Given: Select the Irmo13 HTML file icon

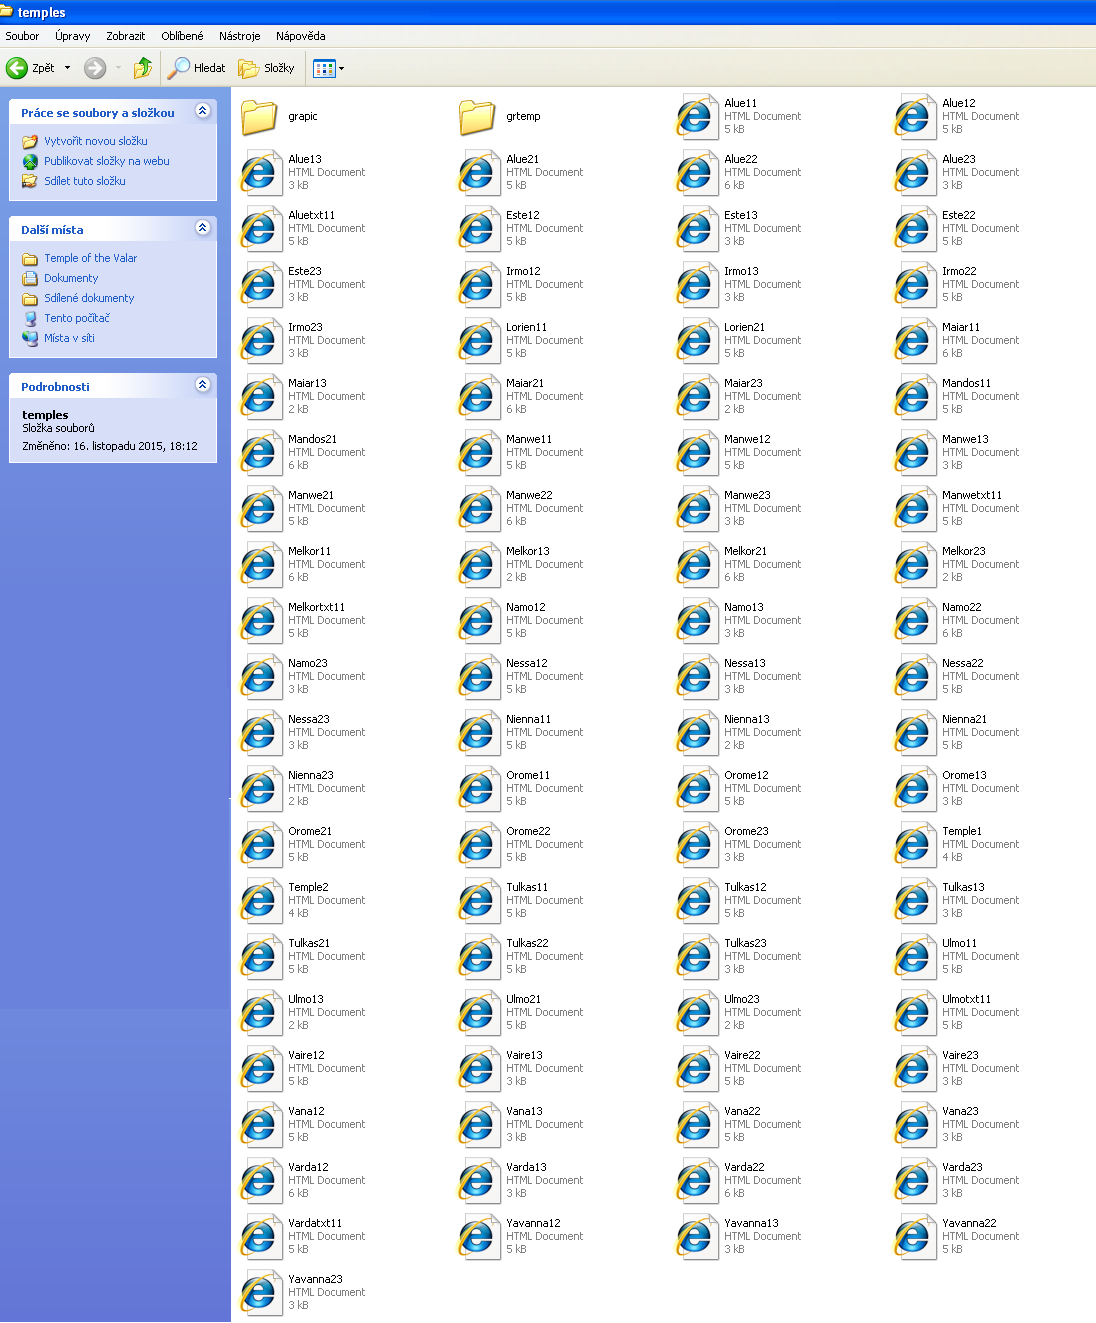Looking at the screenshot, I should (697, 284).
